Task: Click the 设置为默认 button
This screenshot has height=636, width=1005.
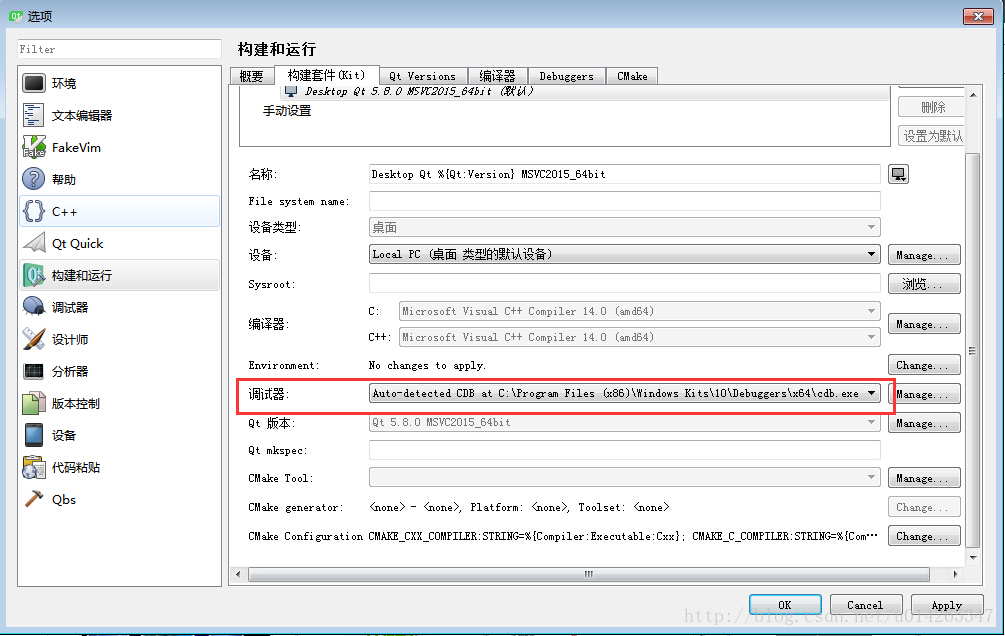Action: (931, 136)
